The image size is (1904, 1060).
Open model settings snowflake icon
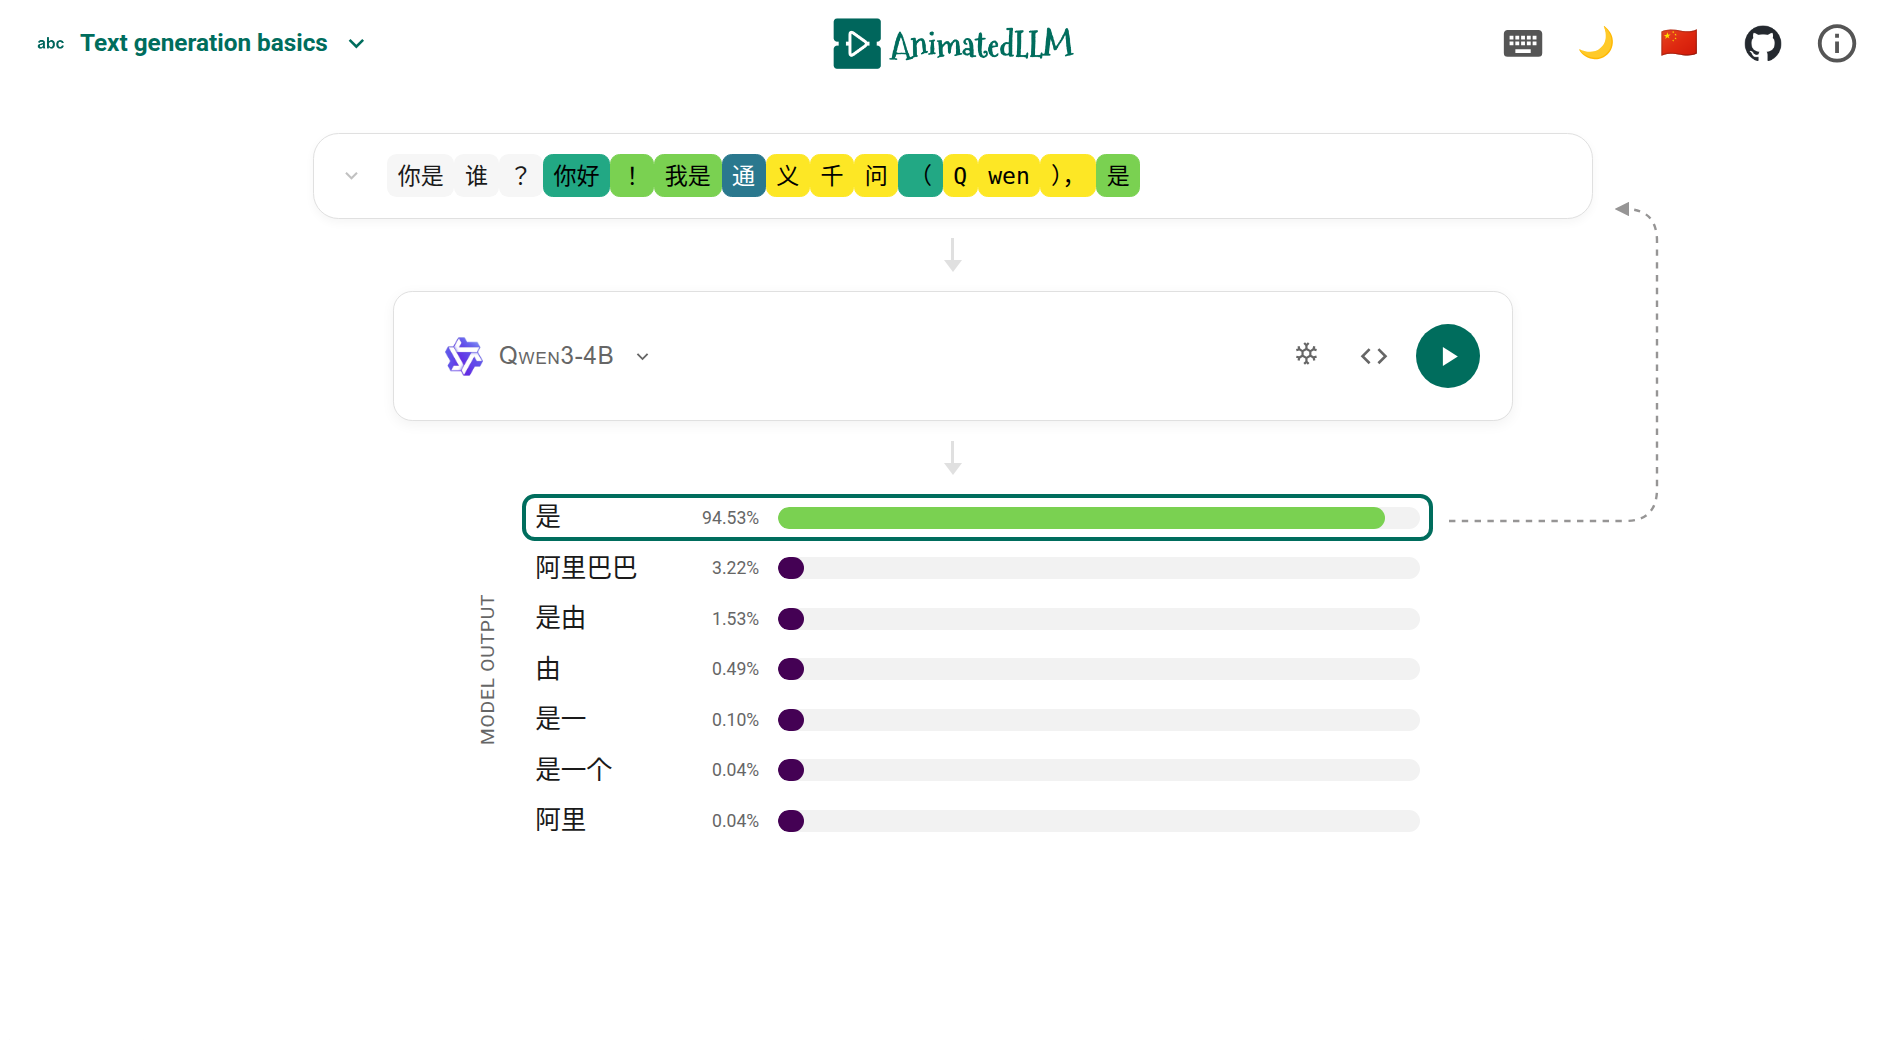point(1306,354)
